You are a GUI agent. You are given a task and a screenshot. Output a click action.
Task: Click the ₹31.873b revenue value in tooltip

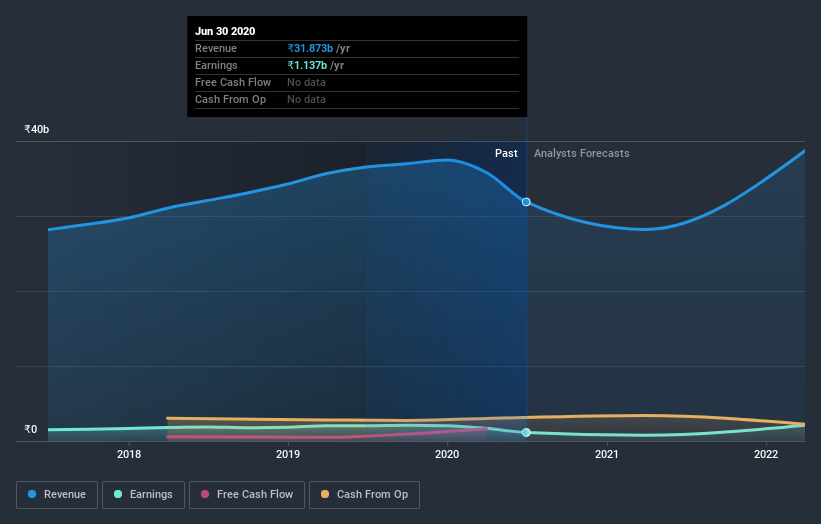click(x=310, y=48)
